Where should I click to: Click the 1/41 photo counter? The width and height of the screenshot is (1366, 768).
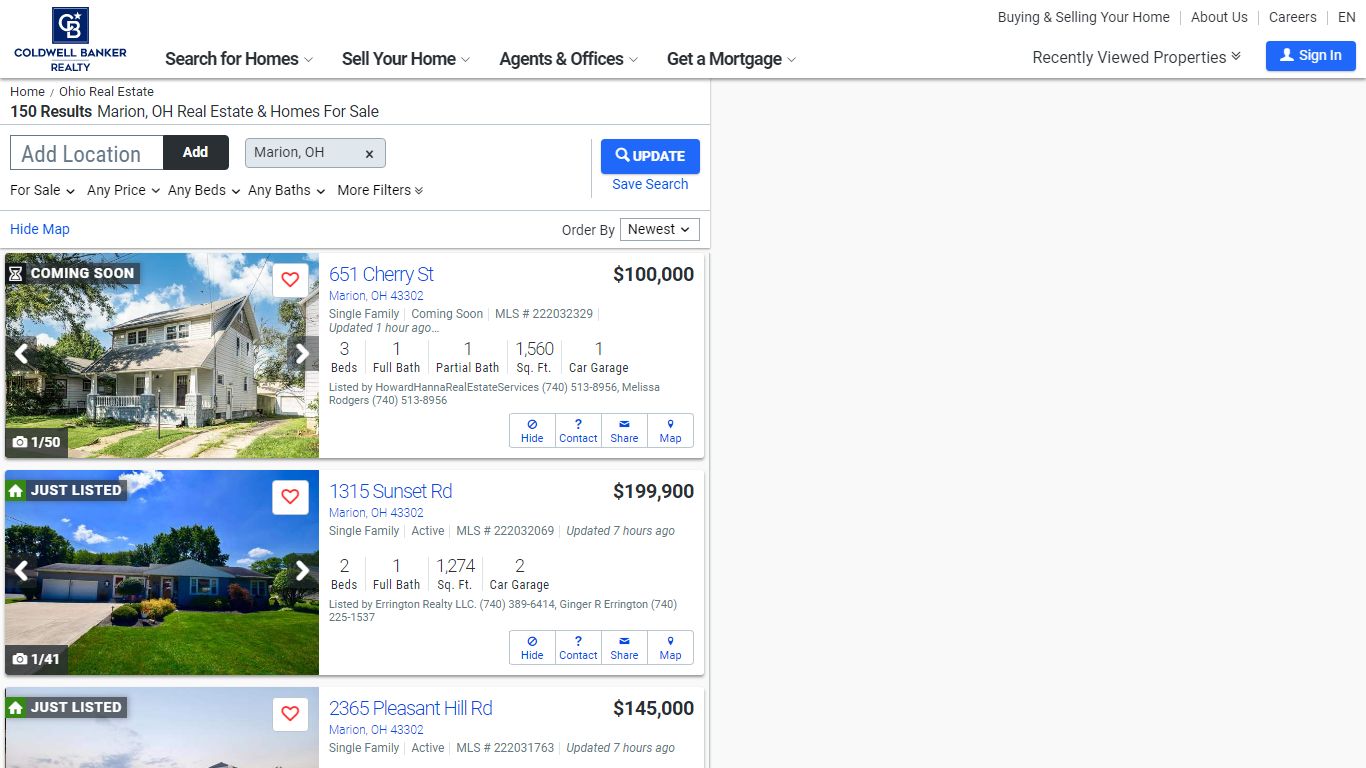point(37,659)
